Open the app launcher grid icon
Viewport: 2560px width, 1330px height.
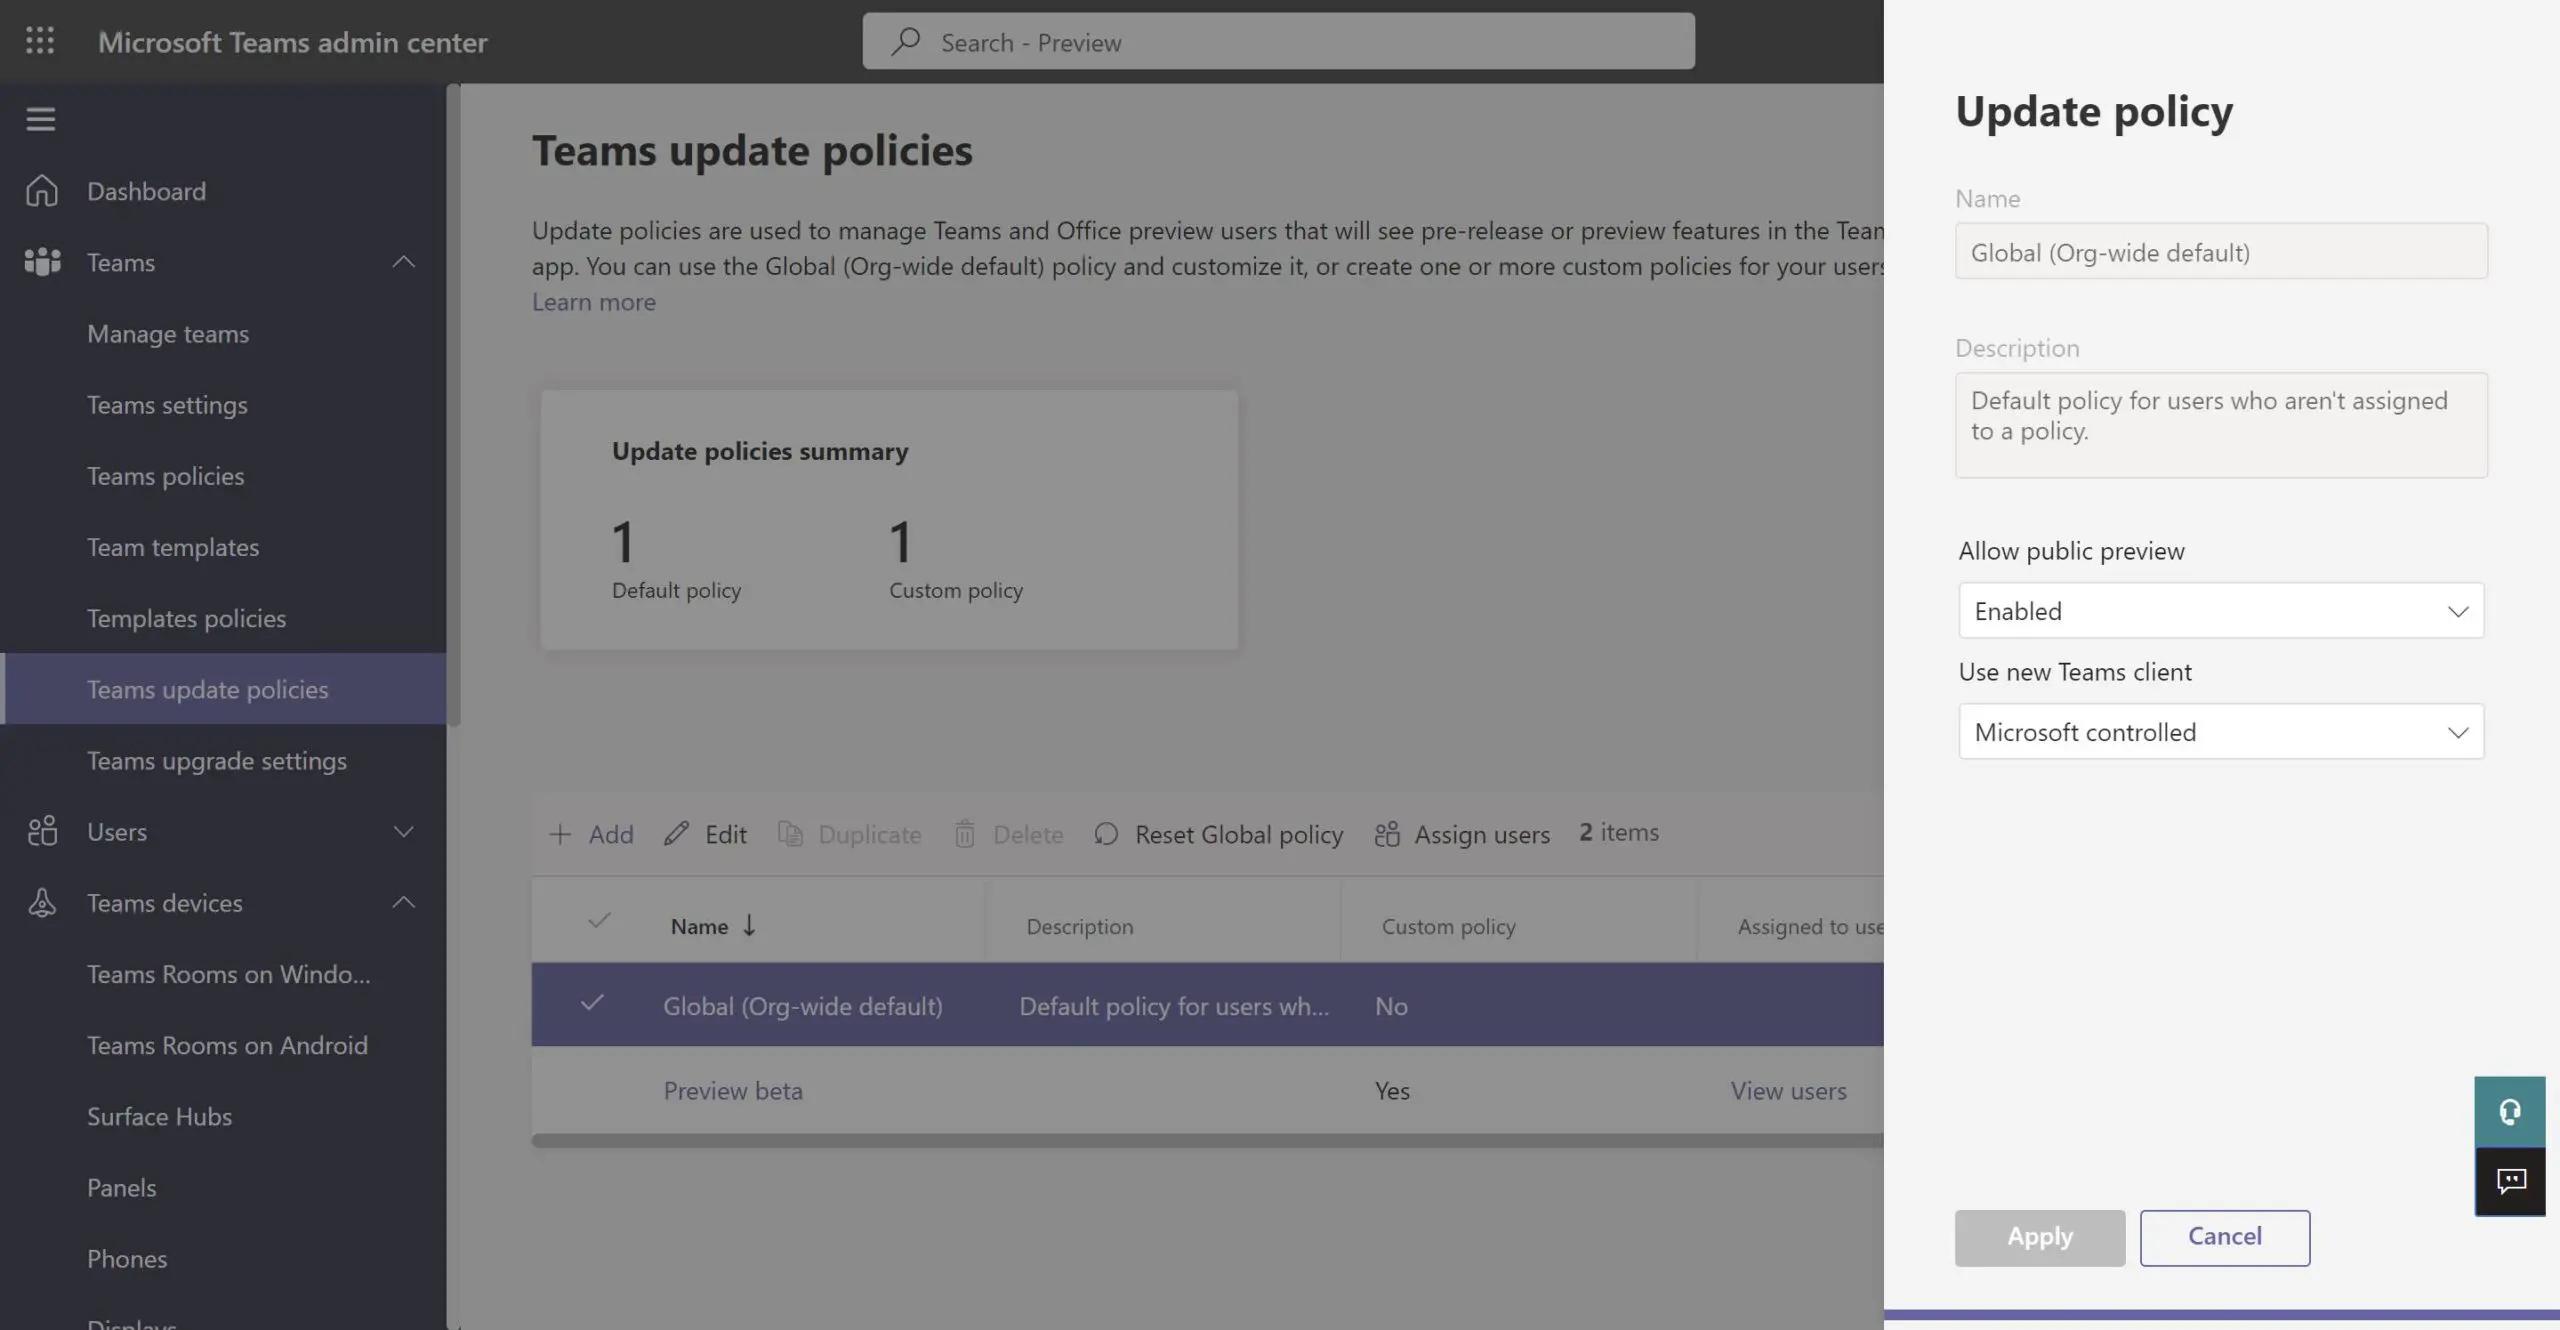point(40,41)
